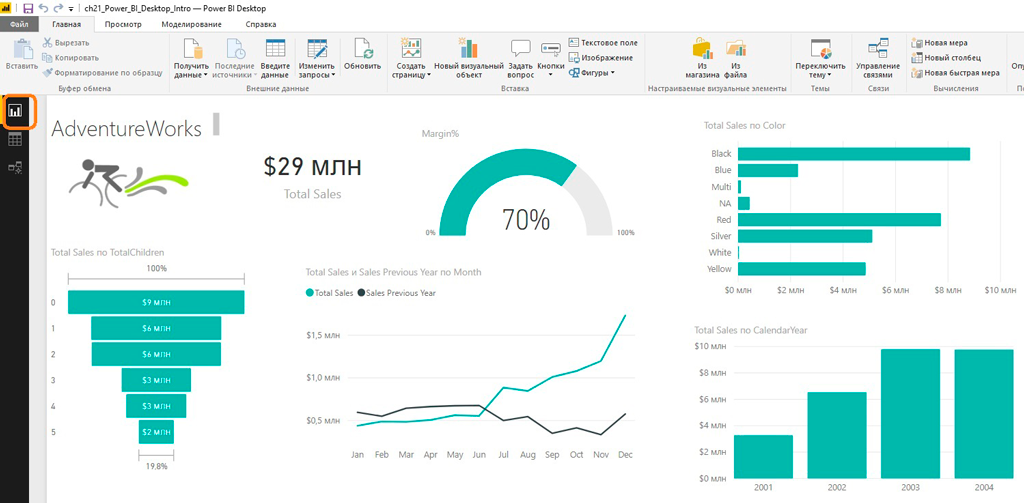Click the 2001 column in CalendarYear chart

[x=763, y=457]
